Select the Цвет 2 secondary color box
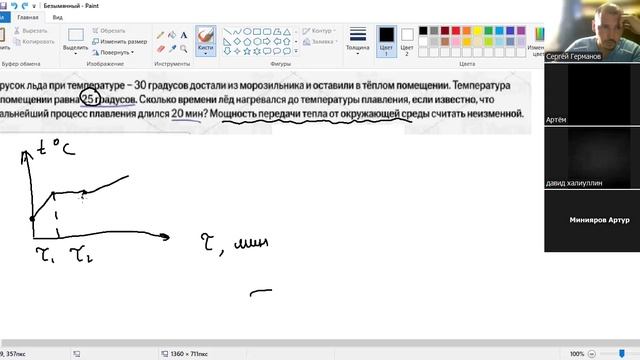The width and height of the screenshot is (640, 360). click(407, 41)
